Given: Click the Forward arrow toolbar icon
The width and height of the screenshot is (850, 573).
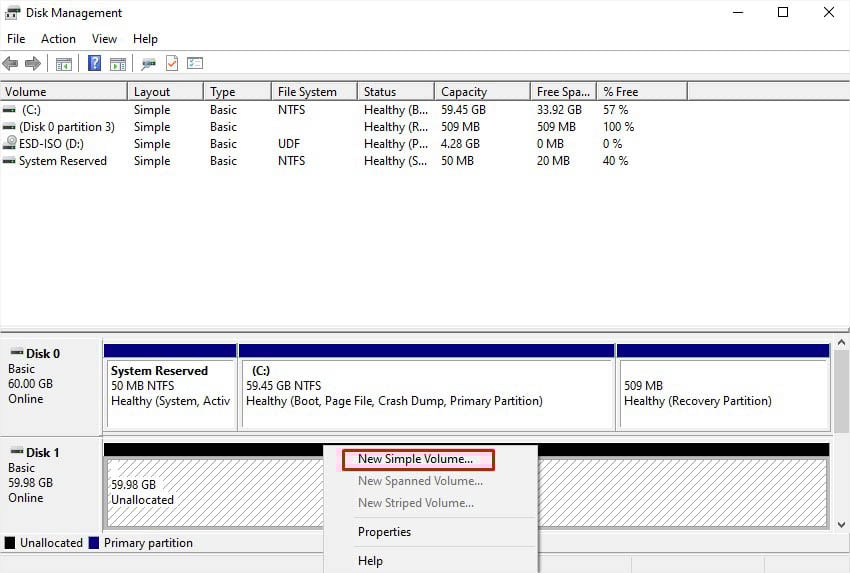Looking at the screenshot, I should click(x=33, y=64).
